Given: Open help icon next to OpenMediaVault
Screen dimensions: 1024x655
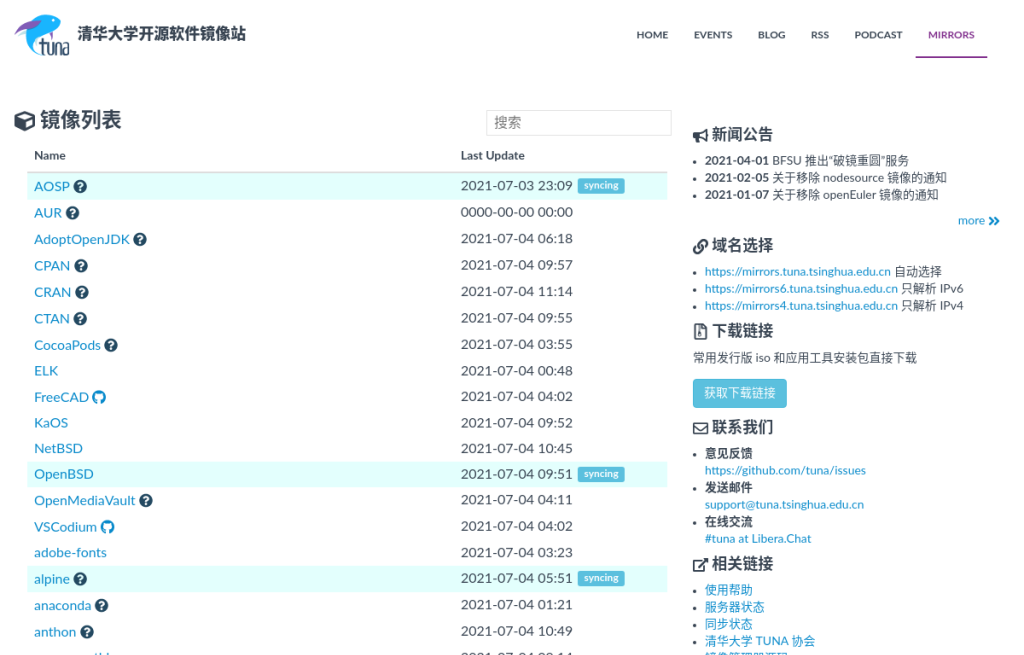Looking at the screenshot, I should (x=146, y=501).
